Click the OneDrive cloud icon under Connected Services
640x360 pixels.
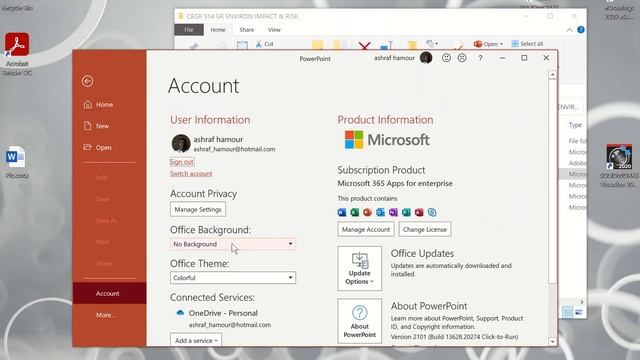click(x=180, y=313)
